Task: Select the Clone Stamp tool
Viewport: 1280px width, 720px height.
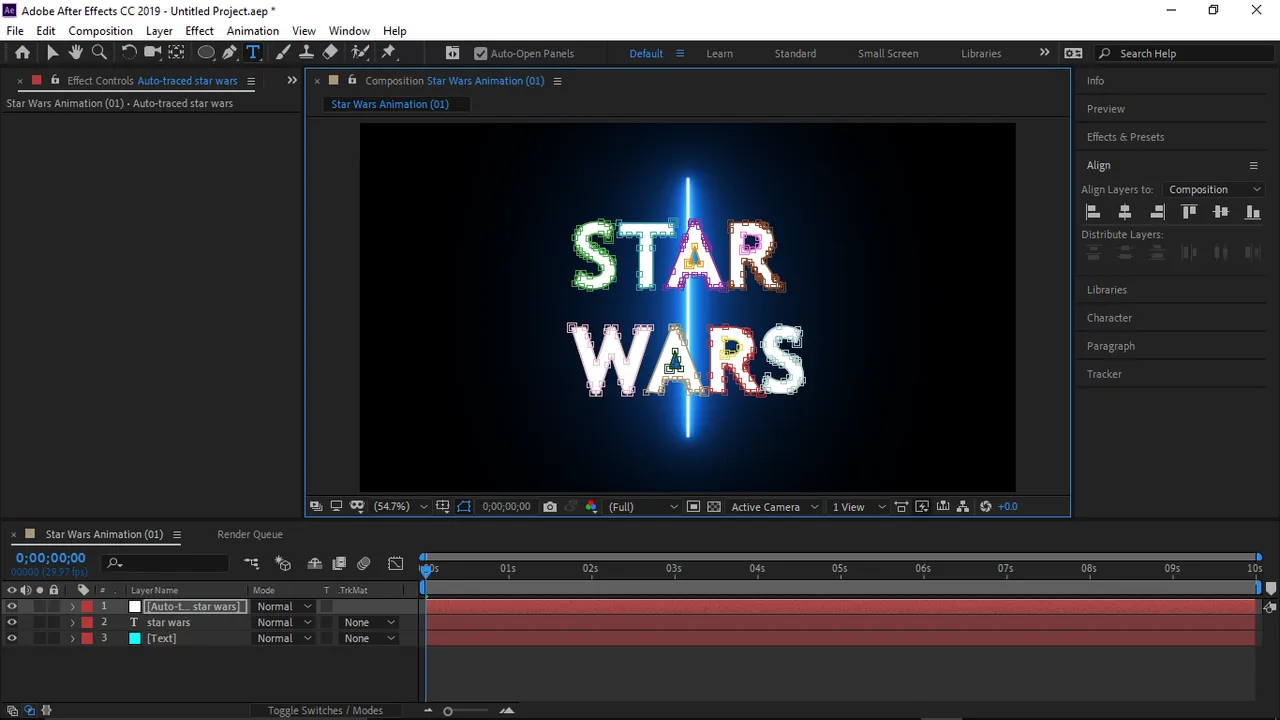Action: point(306,53)
